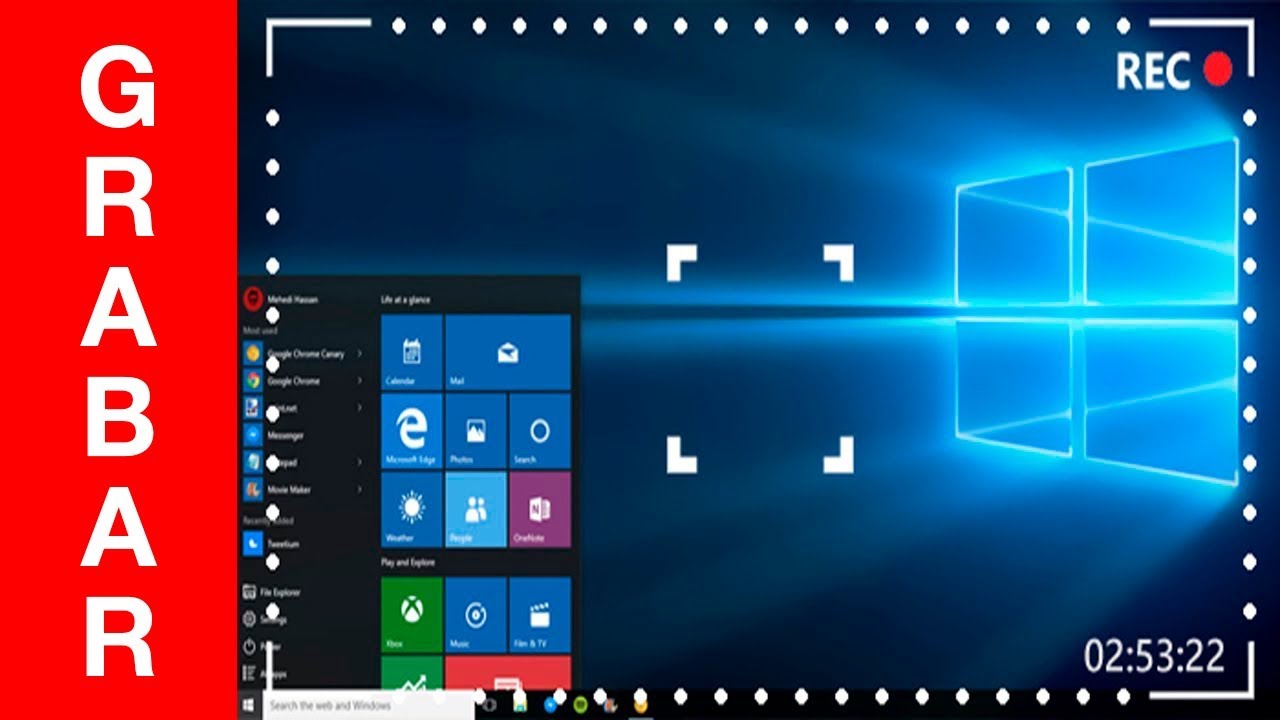Open the People tile
1280x720 pixels.
pos(476,509)
